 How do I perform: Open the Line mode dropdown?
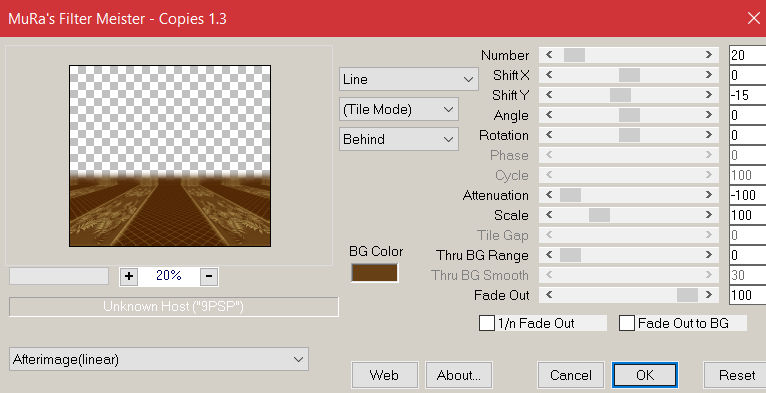pos(408,79)
